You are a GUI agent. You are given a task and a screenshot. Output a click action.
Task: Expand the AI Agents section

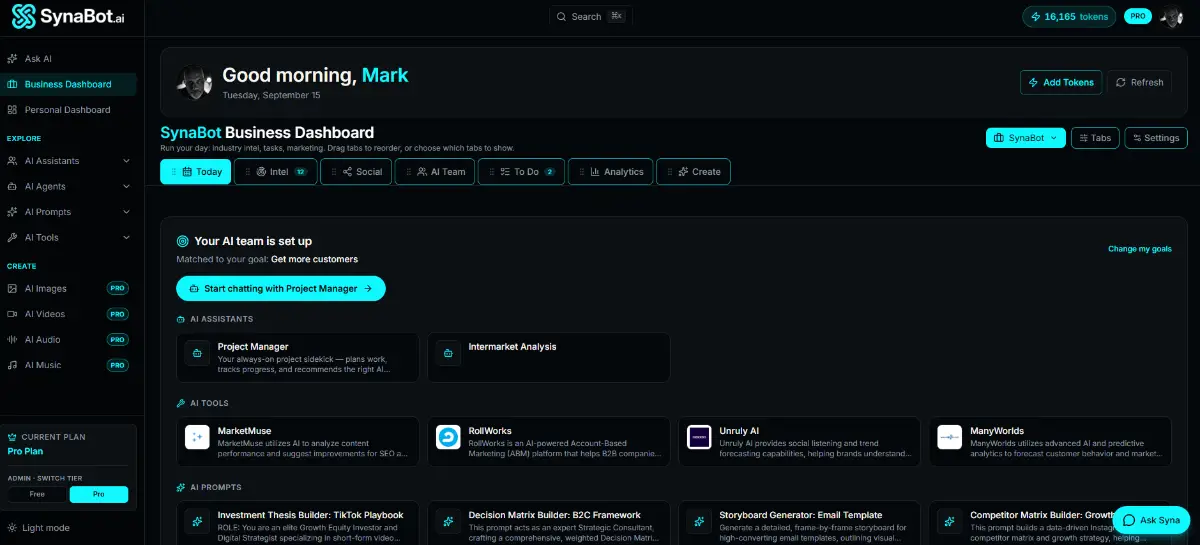pyautogui.click(x=68, y=186)
